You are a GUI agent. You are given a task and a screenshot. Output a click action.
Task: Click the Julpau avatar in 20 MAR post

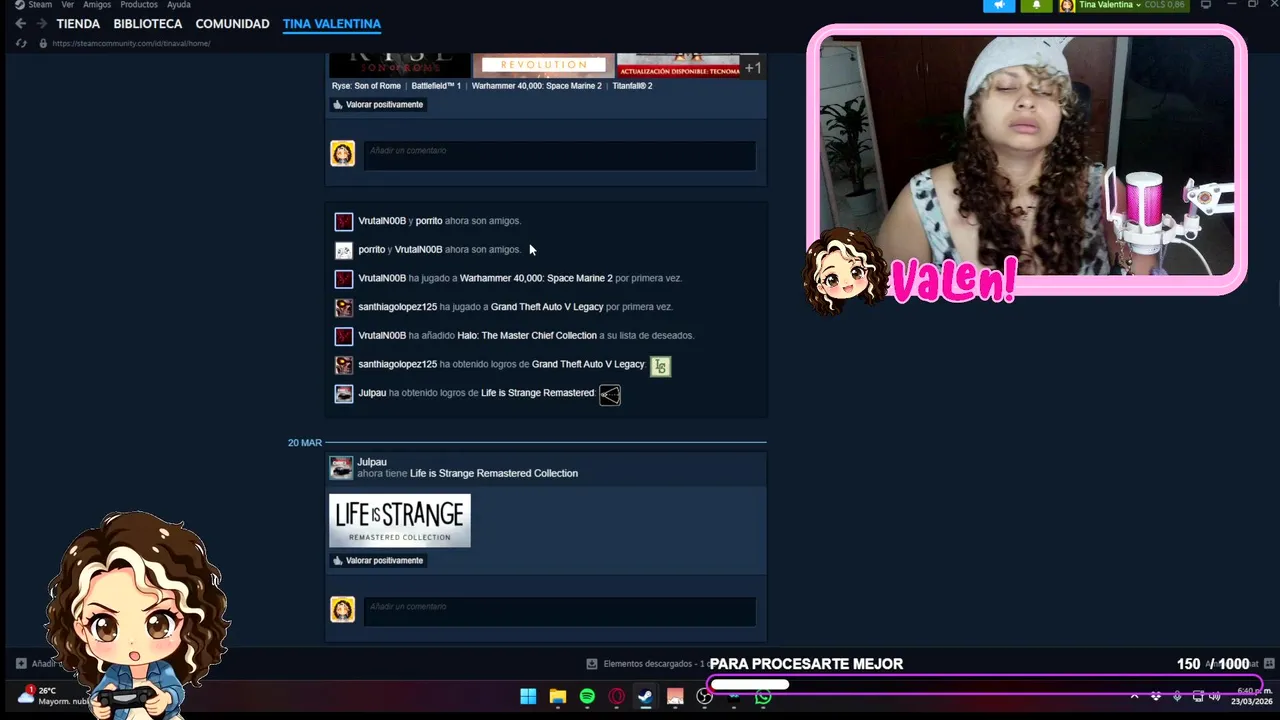click(x=342, y=467)
